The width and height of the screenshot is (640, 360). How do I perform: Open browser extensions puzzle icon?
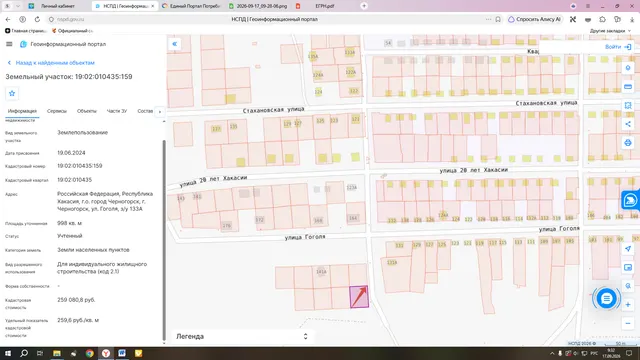[x=602, y=19]
